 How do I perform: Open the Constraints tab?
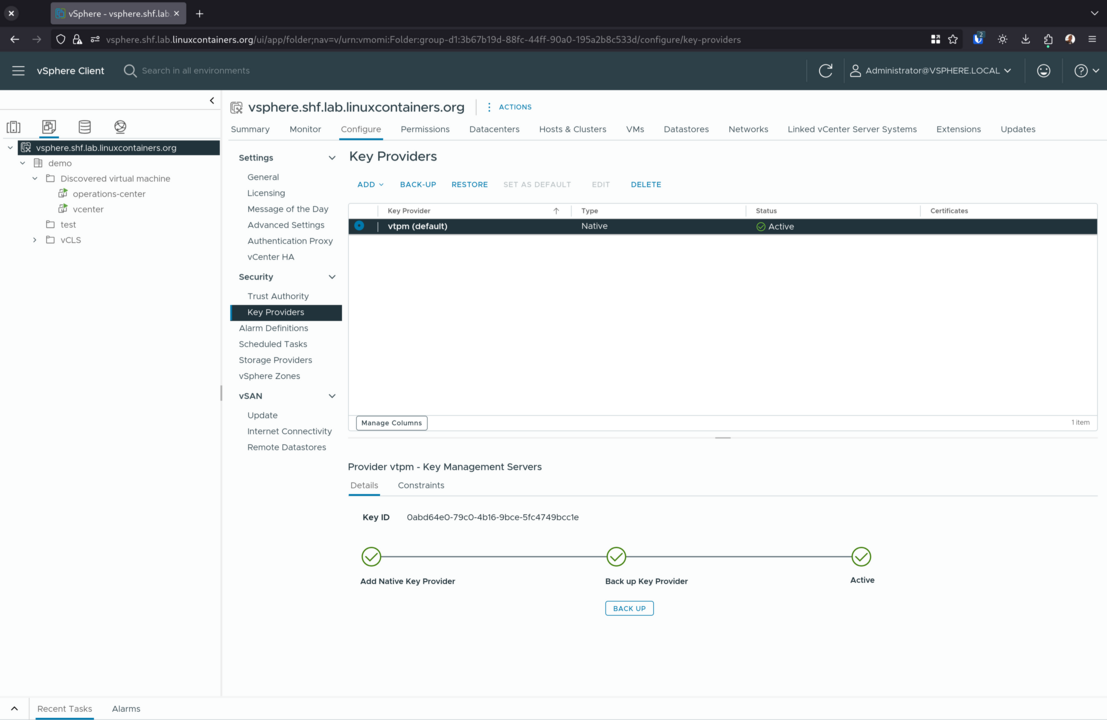click(421, 485)
